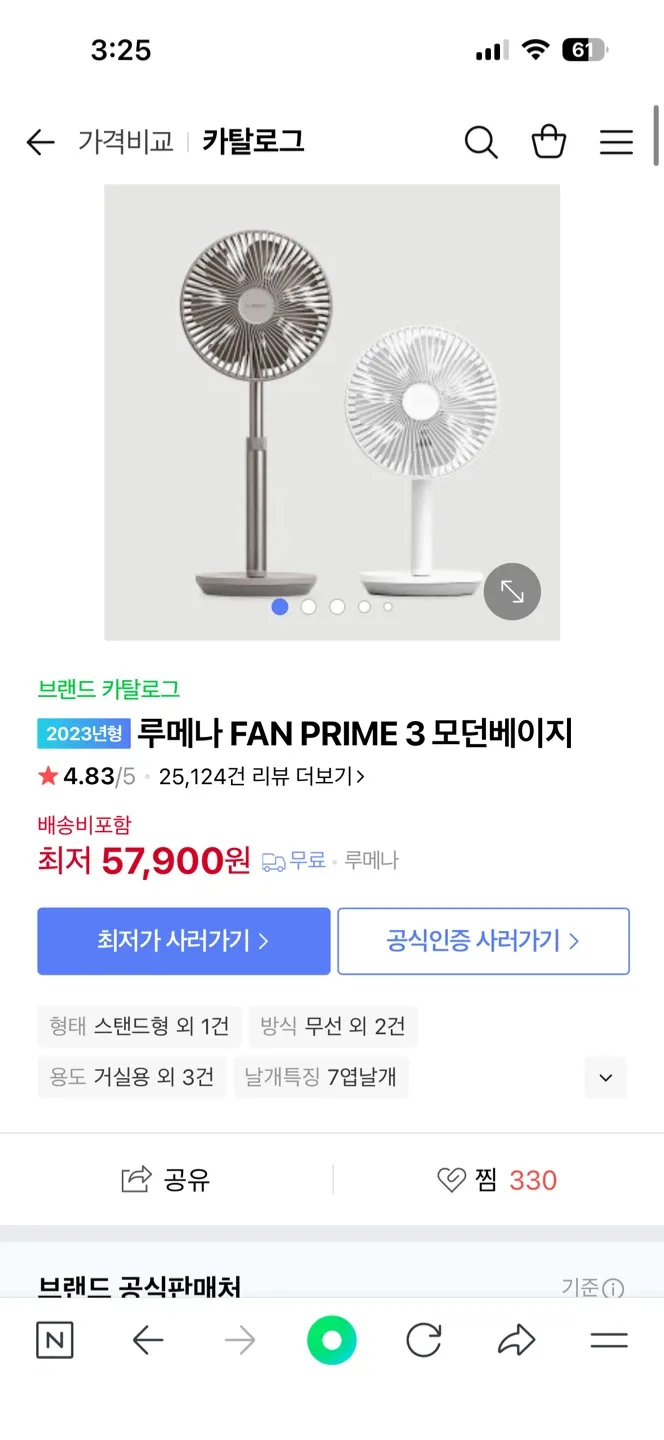Image resolution: width=664 pixels, height=1440 pixels.
Task: Select the 카탈로그 tab
Action: tap(253, 142)
